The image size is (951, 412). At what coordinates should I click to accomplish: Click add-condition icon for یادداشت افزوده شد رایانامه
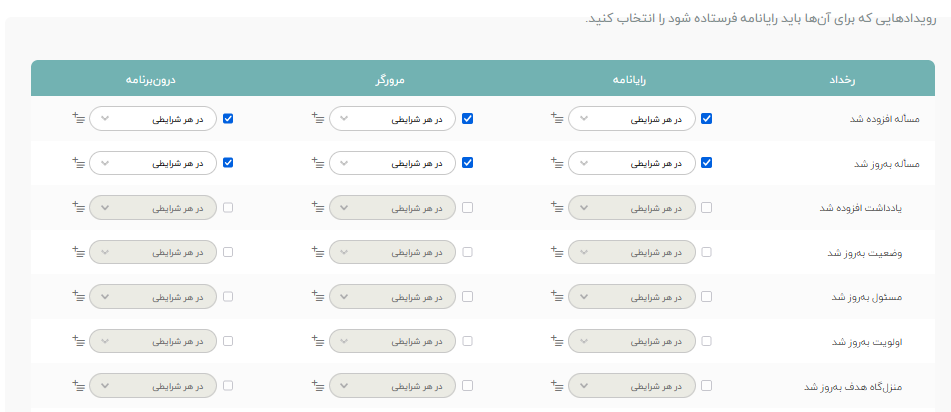pos(556,208)
